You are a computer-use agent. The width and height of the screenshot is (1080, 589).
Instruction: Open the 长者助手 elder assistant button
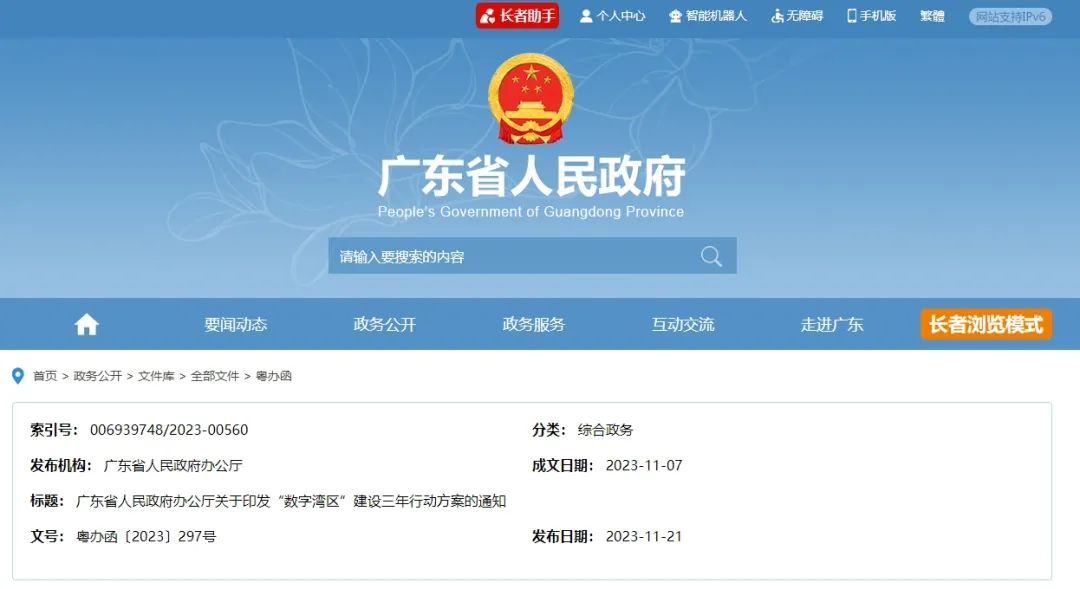point(517,16)
